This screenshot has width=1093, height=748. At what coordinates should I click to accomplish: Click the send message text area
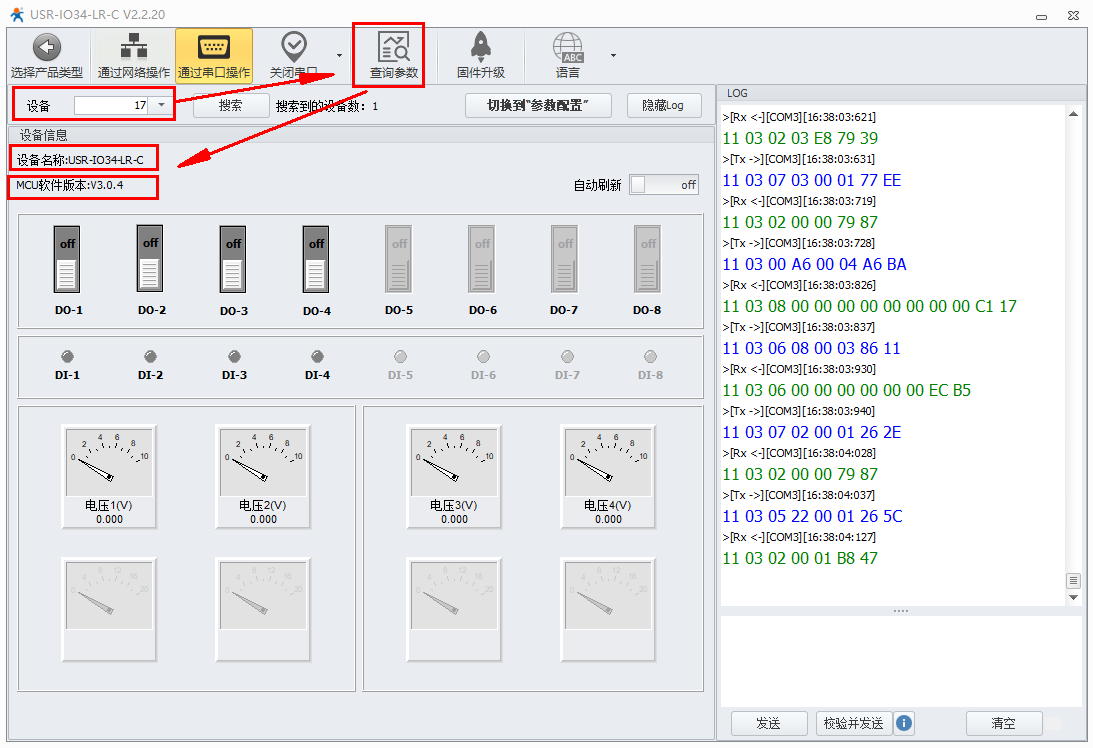tap(900, 660)
